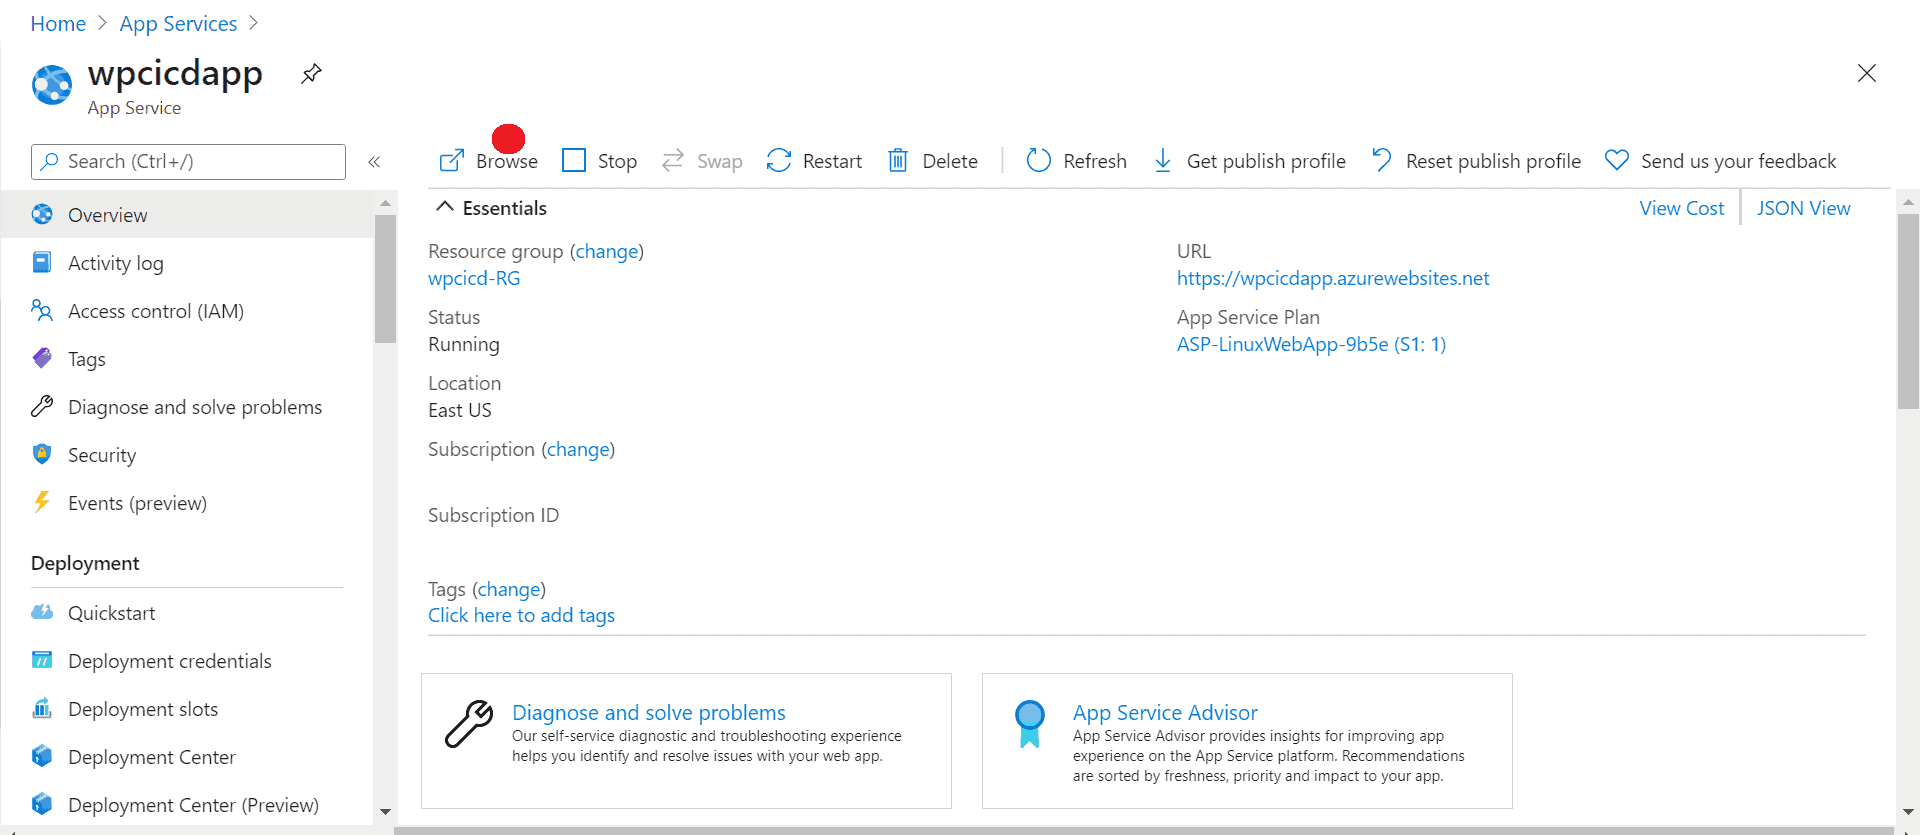
Task: Click the Stop square icon
Action: point(574,160)
